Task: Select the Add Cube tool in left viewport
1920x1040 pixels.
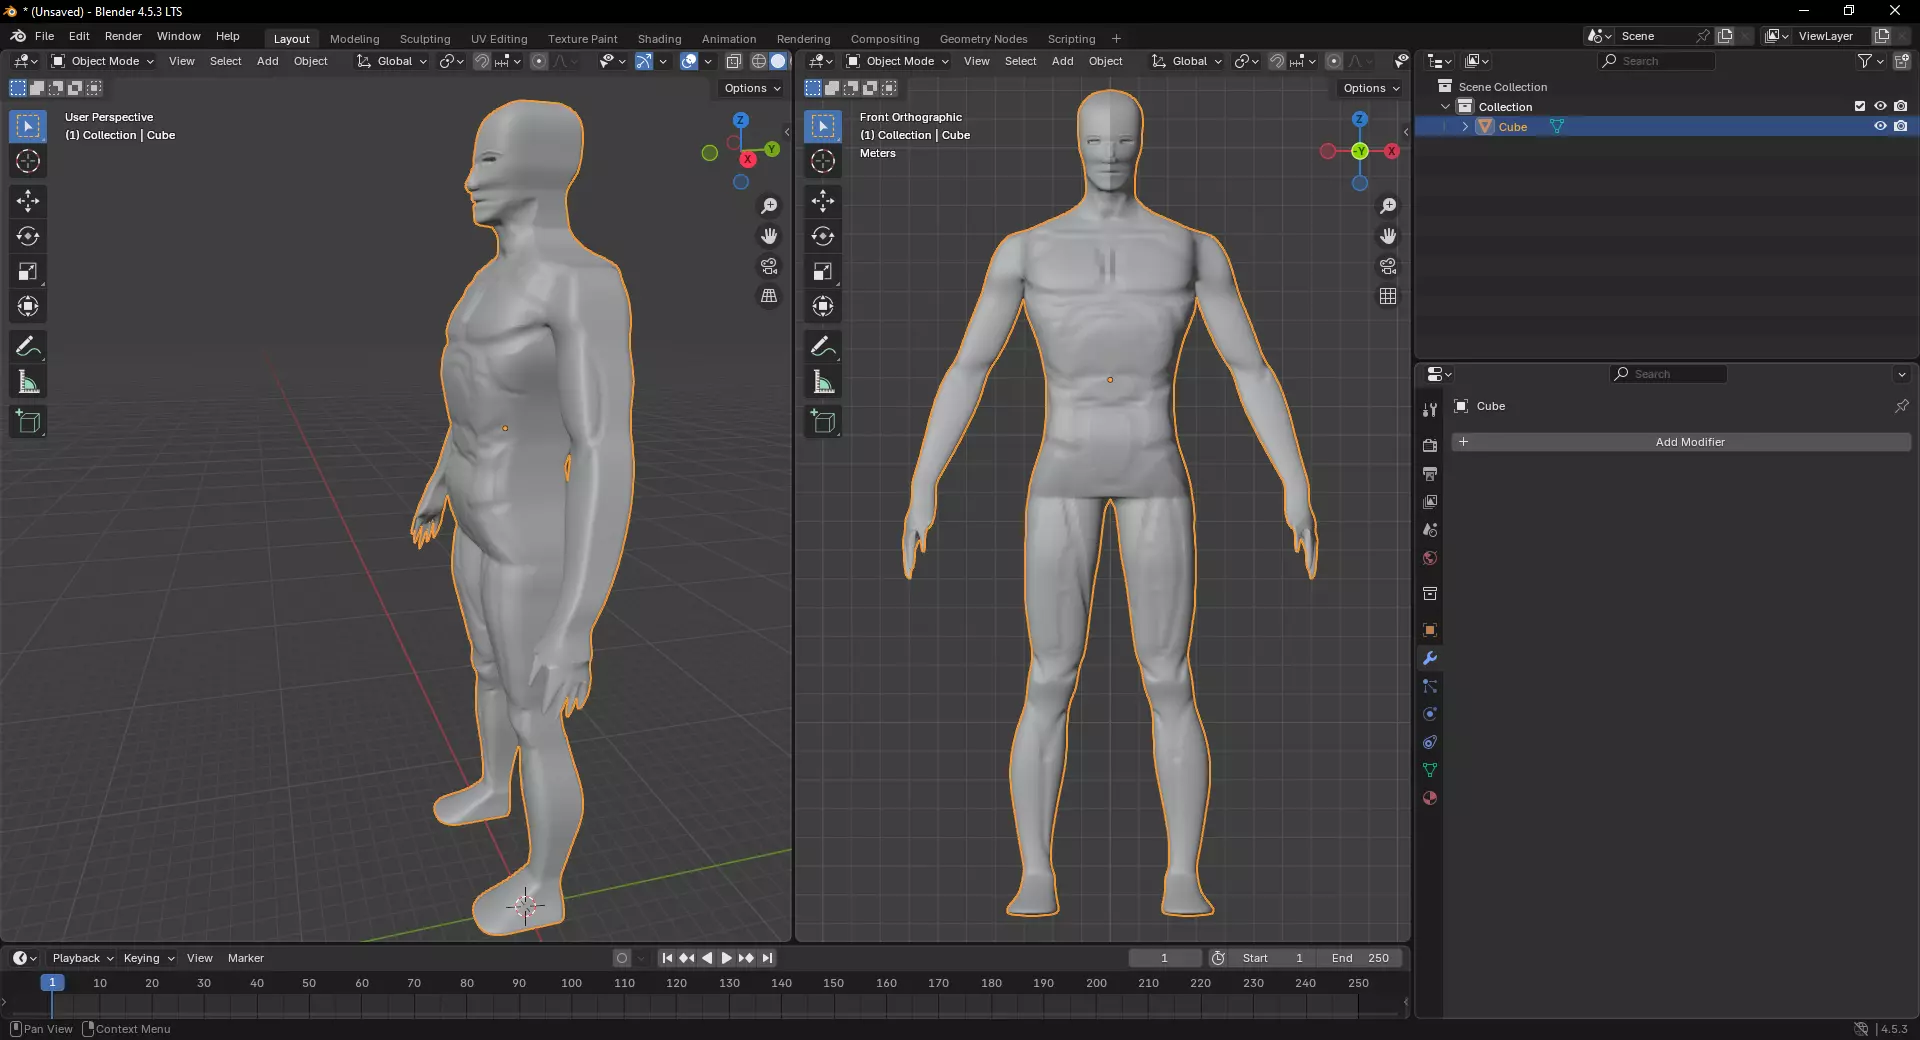Action: point(28,422)
